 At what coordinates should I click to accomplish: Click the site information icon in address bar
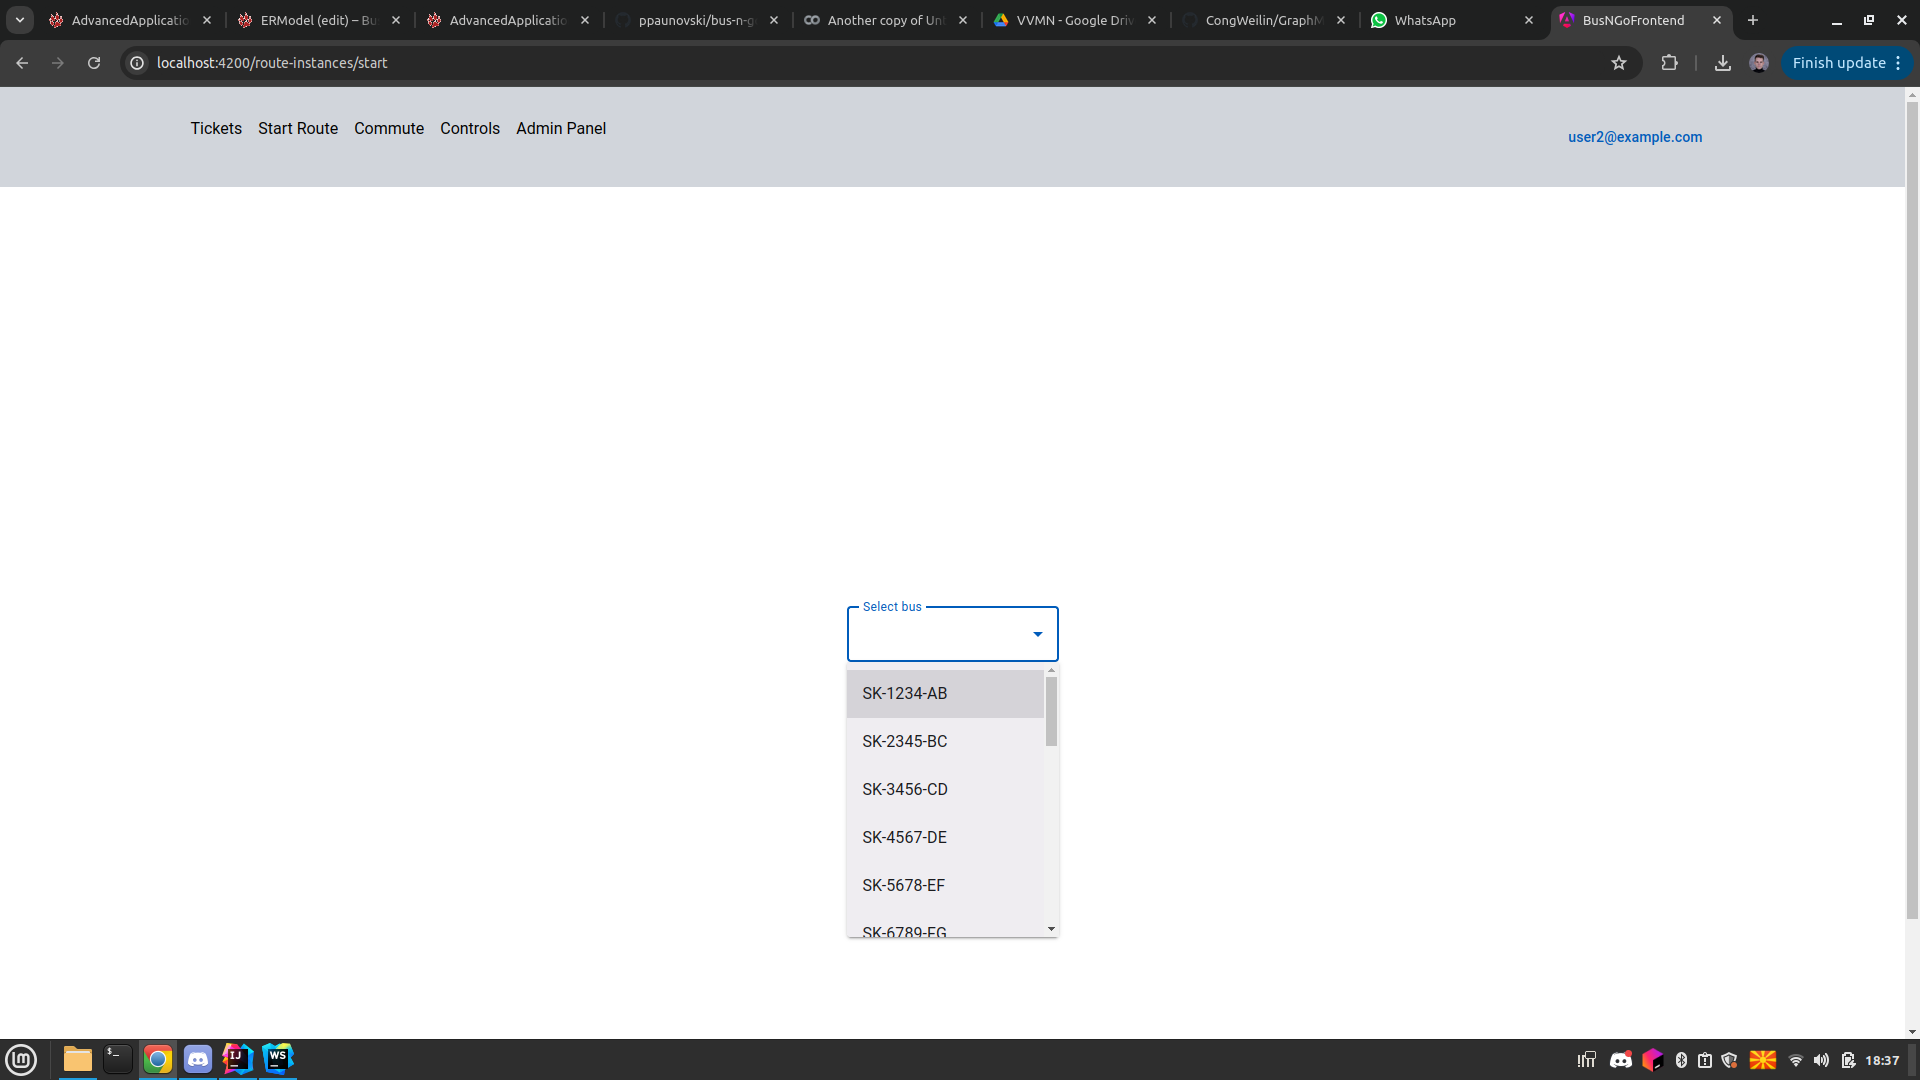tap(138, 63)
